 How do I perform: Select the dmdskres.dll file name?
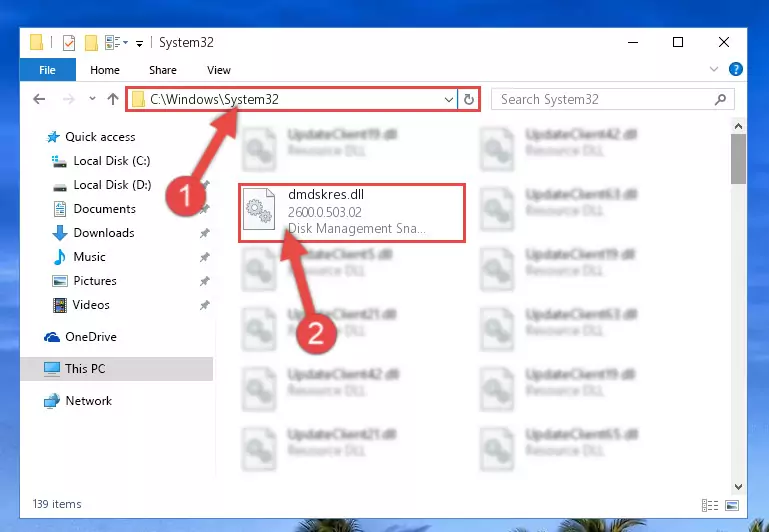(326, 195)
